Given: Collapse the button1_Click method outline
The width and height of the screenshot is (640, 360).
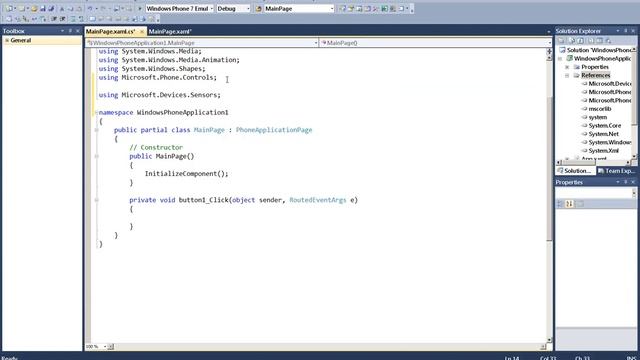Looking at the screenshot, I should (x=96, y=200).
